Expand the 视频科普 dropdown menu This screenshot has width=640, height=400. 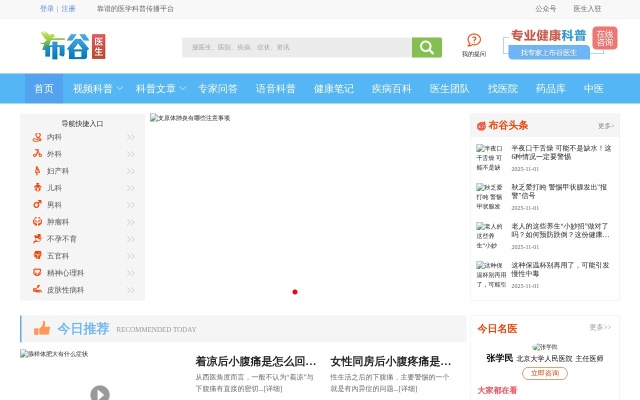(x=120, y=88)
